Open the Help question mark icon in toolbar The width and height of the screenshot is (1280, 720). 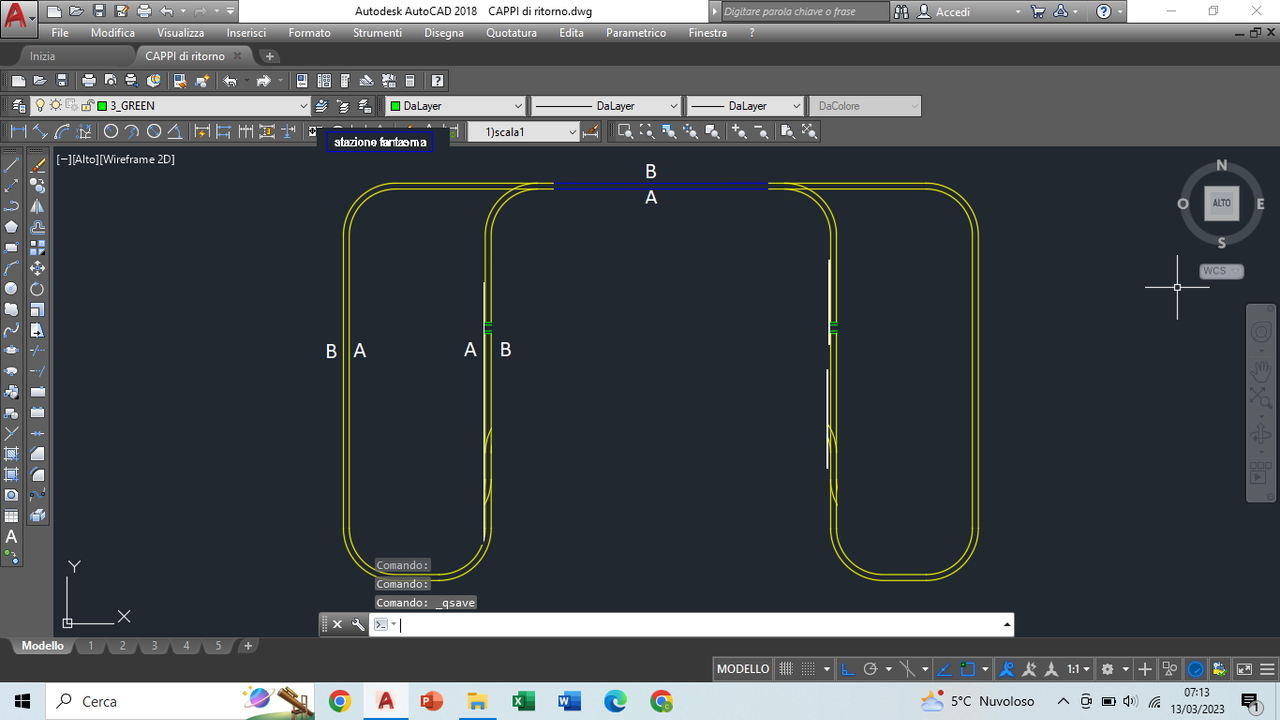pos(437,81)
